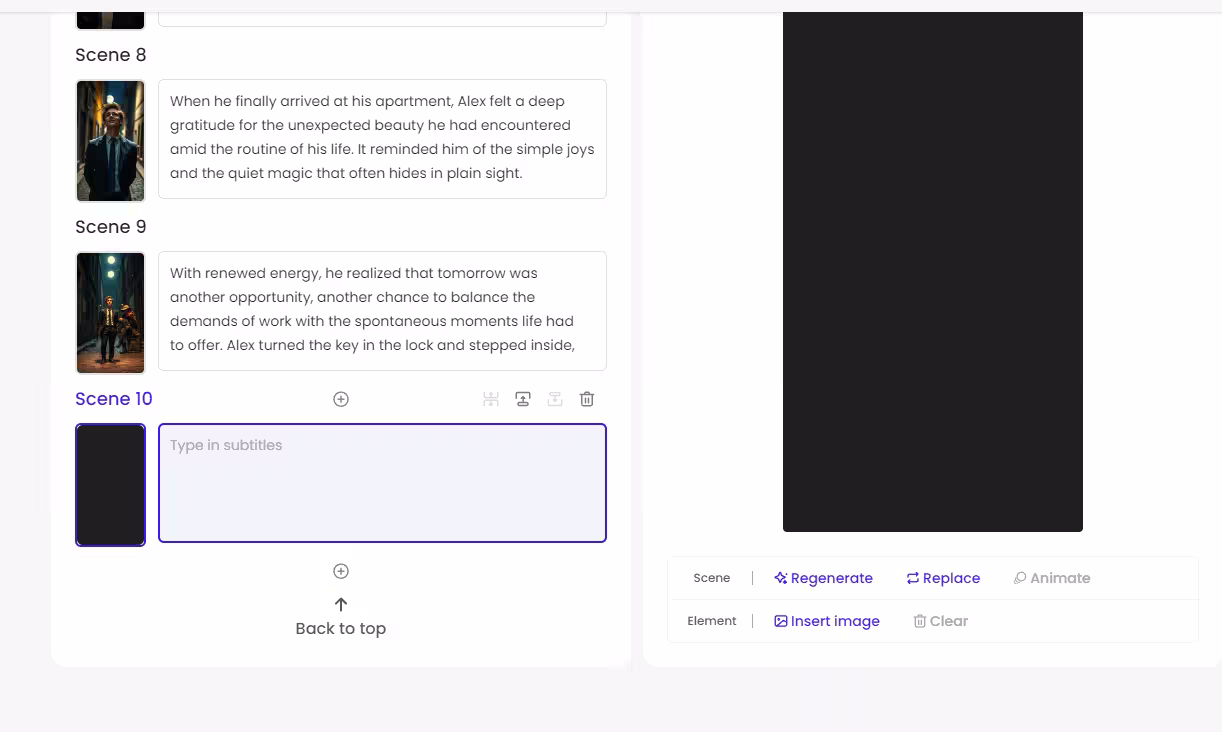
Task: Click the Back to top arrow
Action: pyautogui.click(x=341, y=604)
